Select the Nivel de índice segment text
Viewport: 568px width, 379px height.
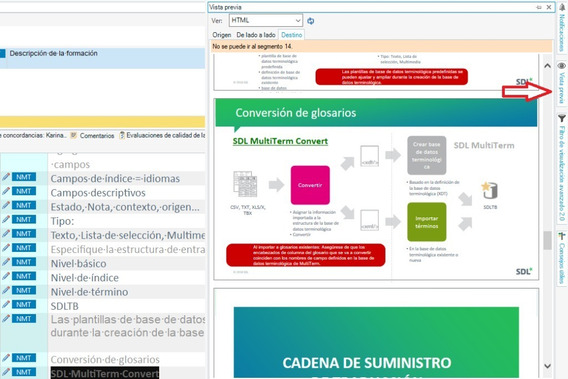tap(84, 278)
